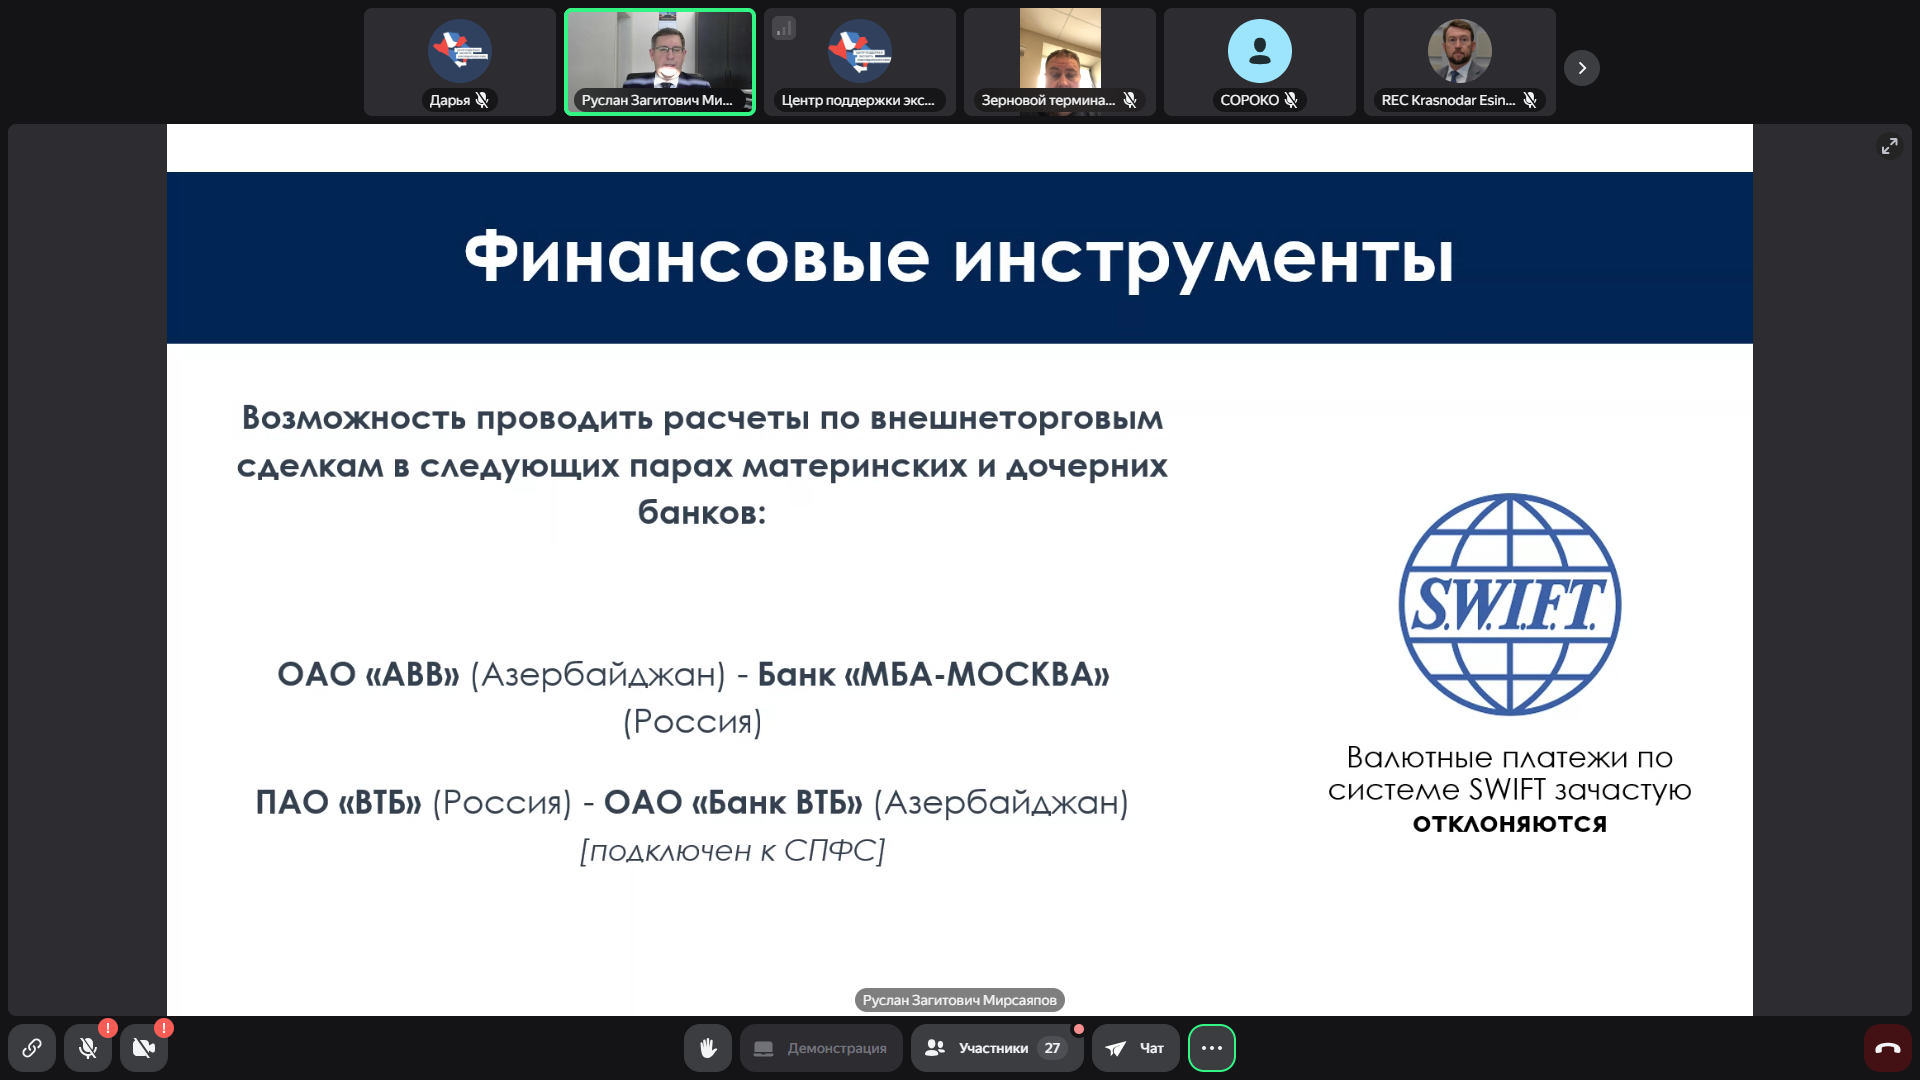Open the Чат chat panel

pos(1136,1048)
